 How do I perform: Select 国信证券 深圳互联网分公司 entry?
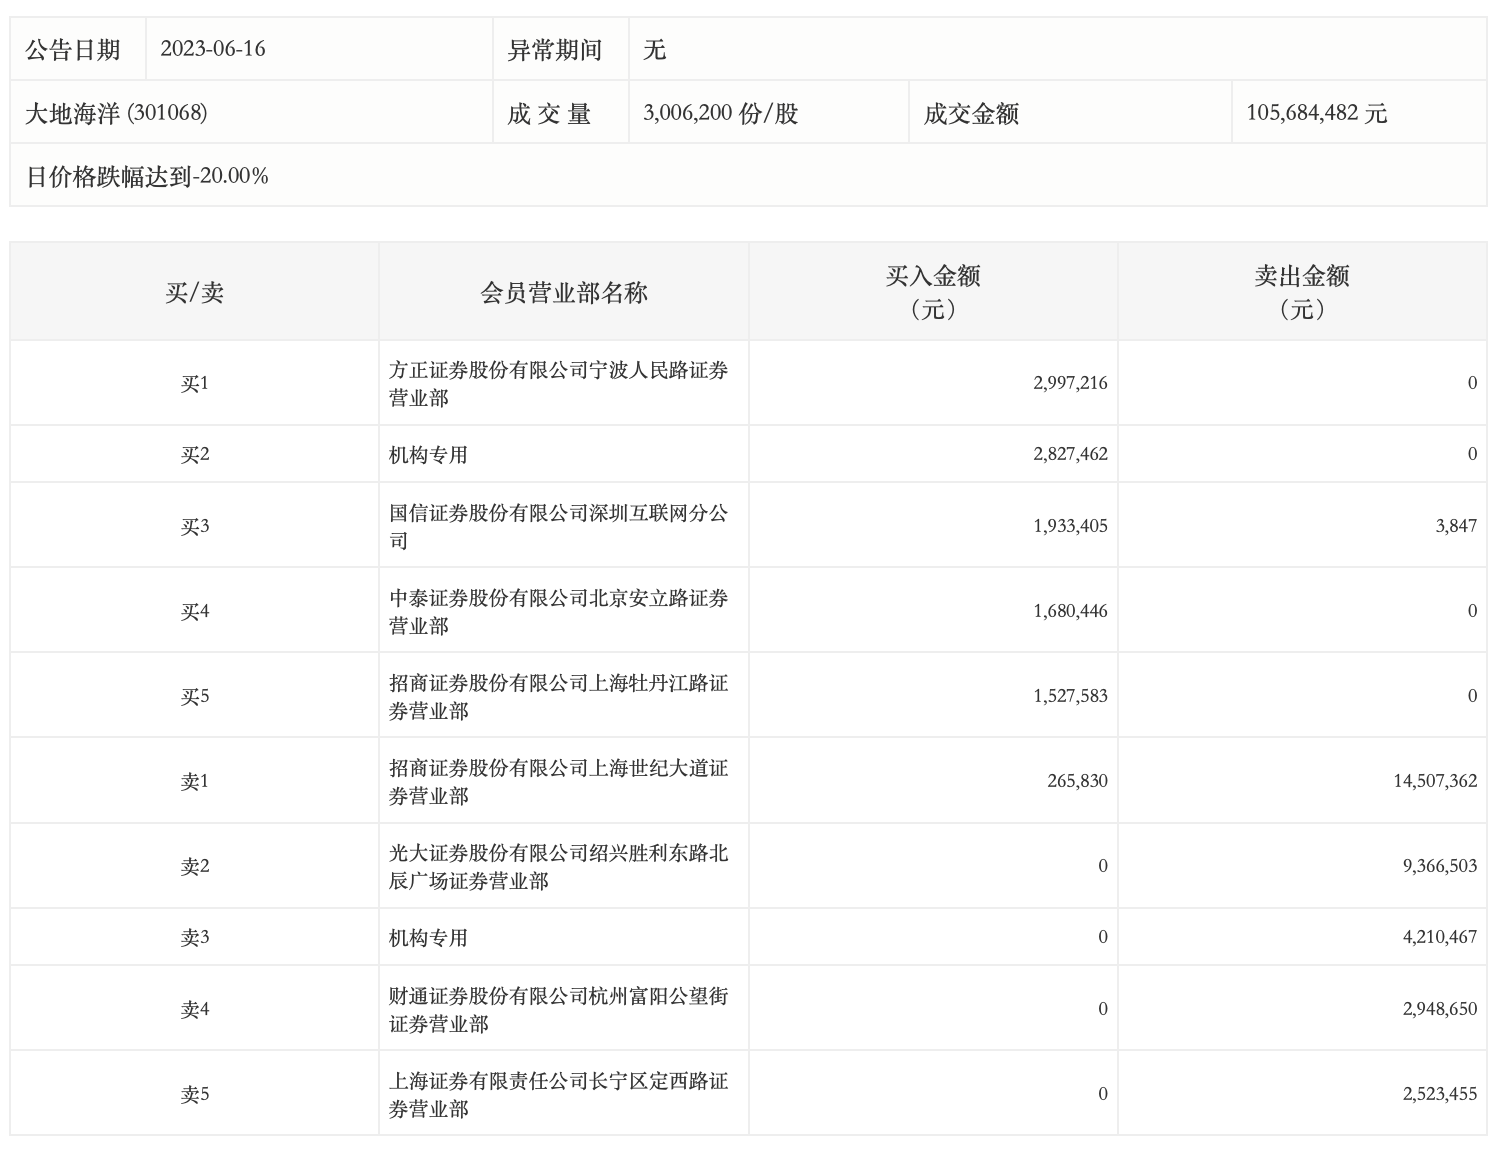click(x=558, y=527)
